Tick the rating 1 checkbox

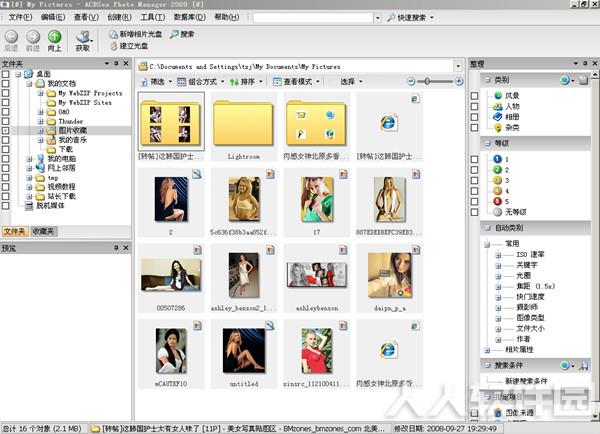coord(474,159)
